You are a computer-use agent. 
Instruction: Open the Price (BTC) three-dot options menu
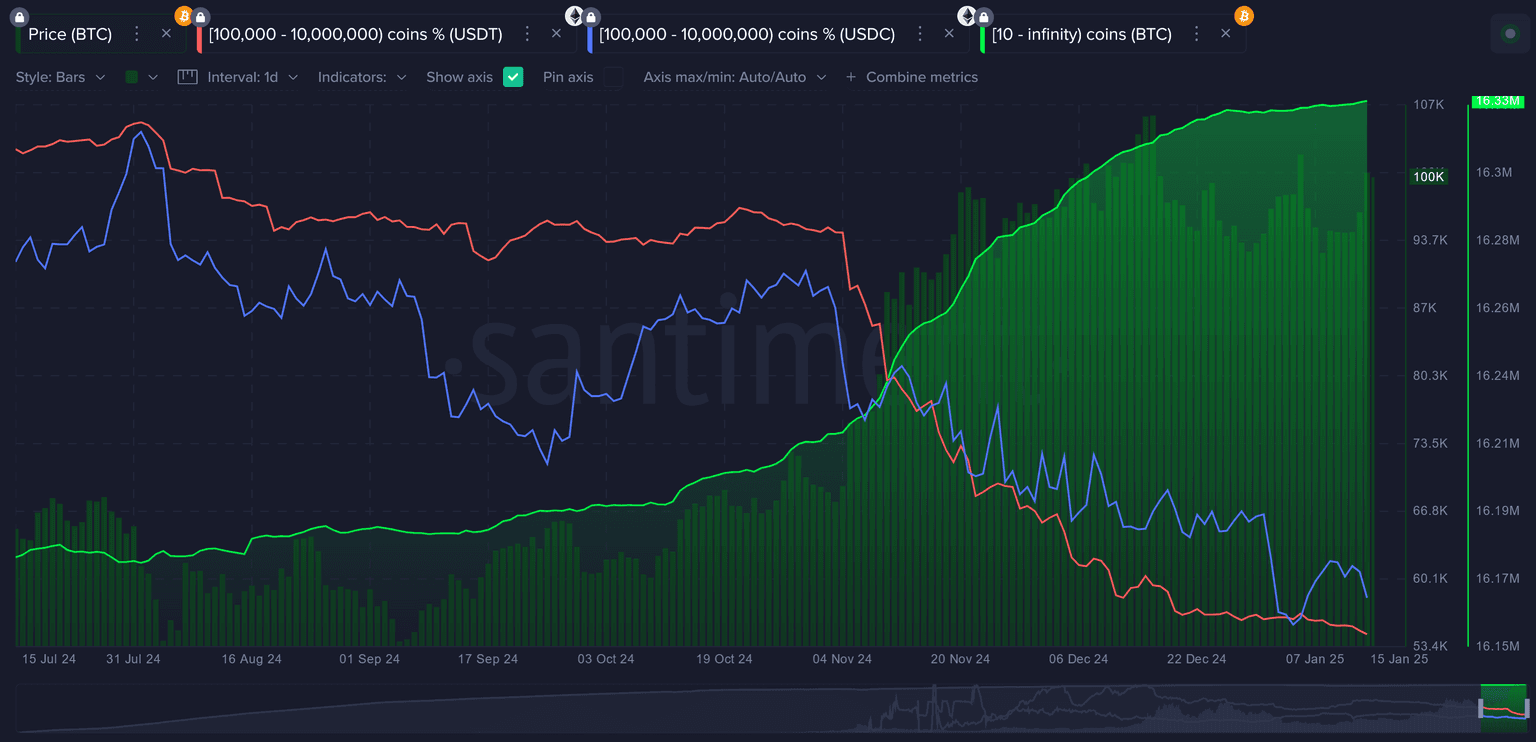(x=137, y=34)
